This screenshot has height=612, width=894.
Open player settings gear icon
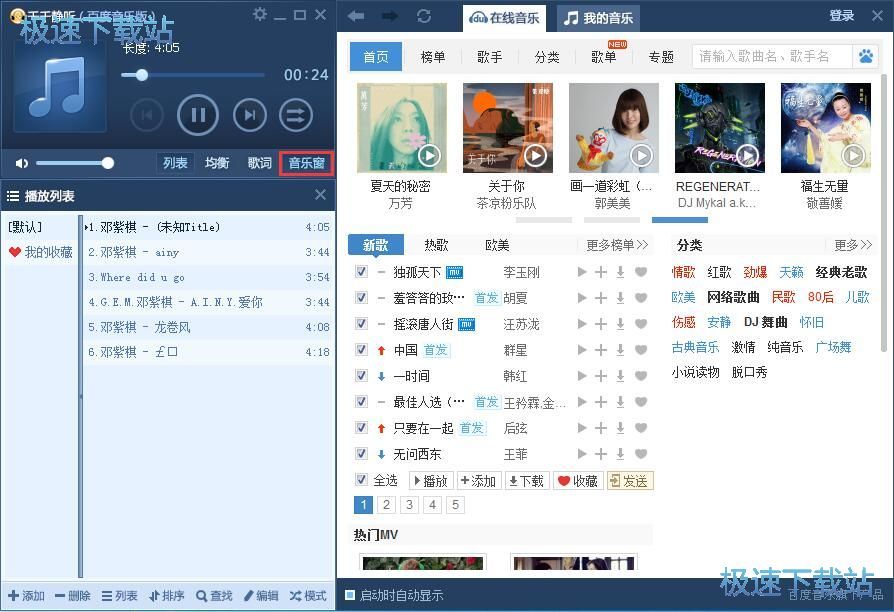click(x=260, y=14)
